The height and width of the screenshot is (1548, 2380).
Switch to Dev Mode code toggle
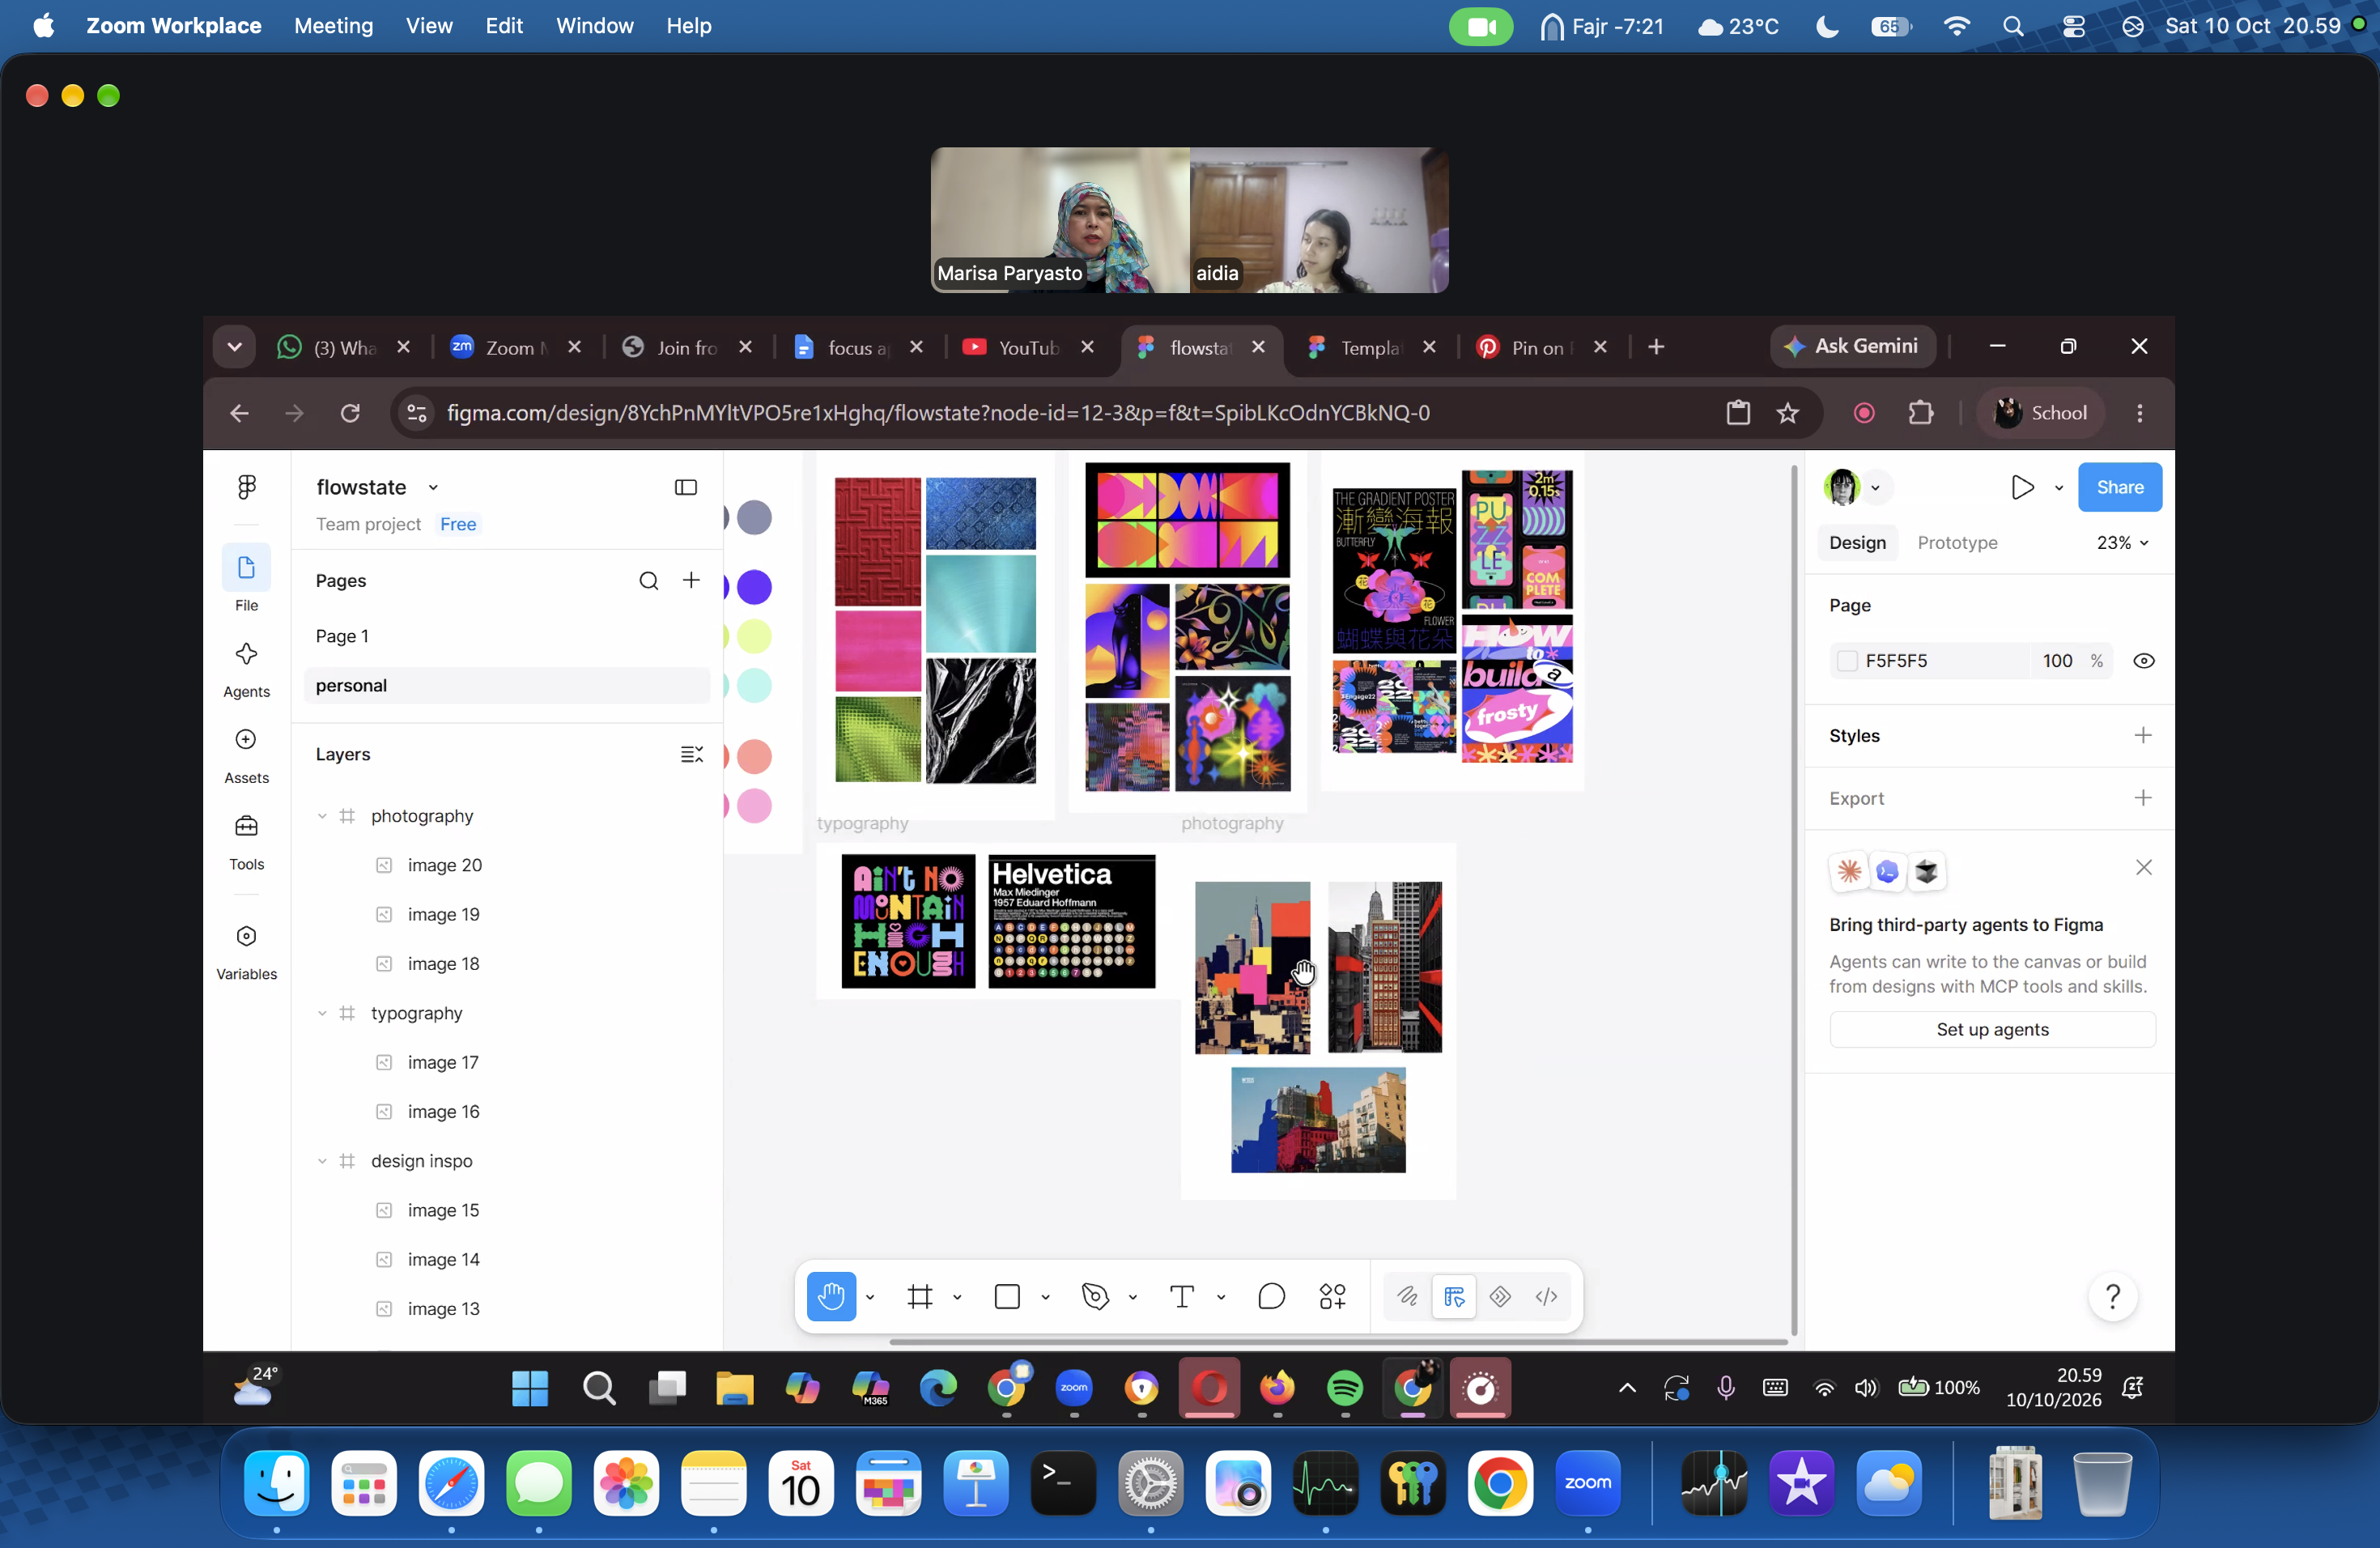(1546, 1296)
